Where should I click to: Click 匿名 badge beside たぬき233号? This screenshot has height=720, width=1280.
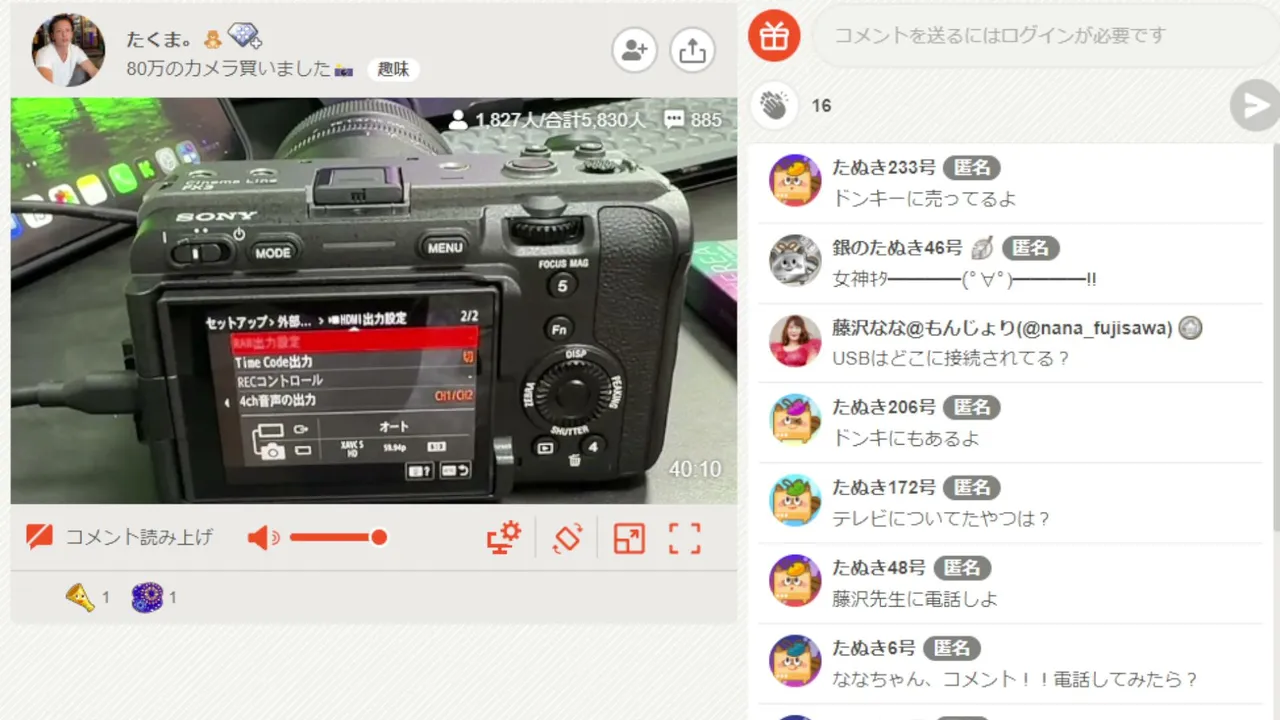(x=972, y=168)
